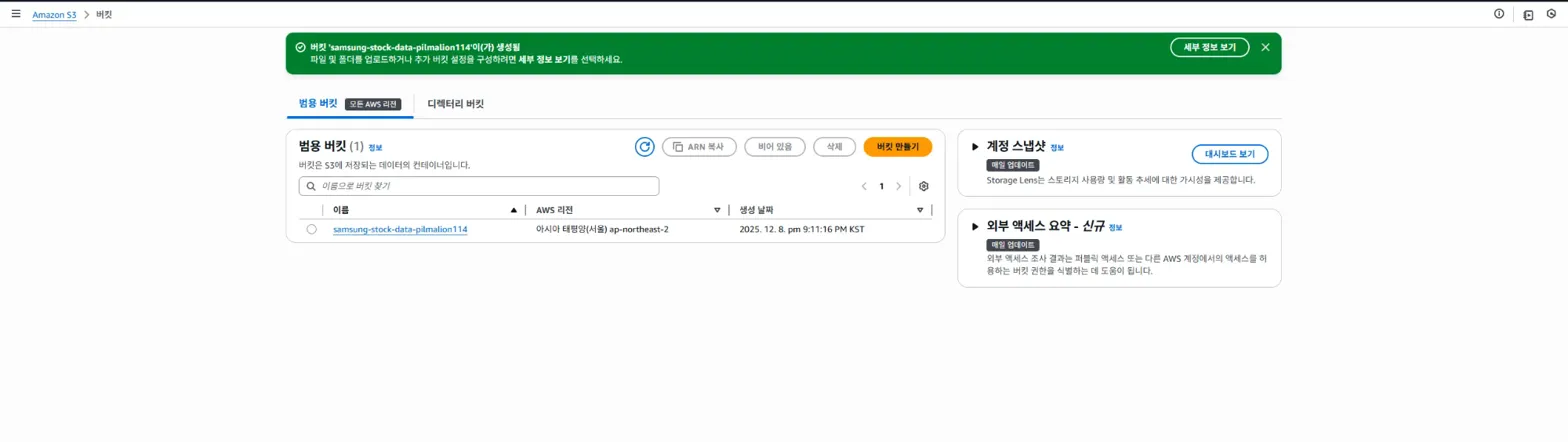Click the region cell 아시아 태평양(서울) ap-northeast-2
1568x442 pixels.
[x=602, y=229]
